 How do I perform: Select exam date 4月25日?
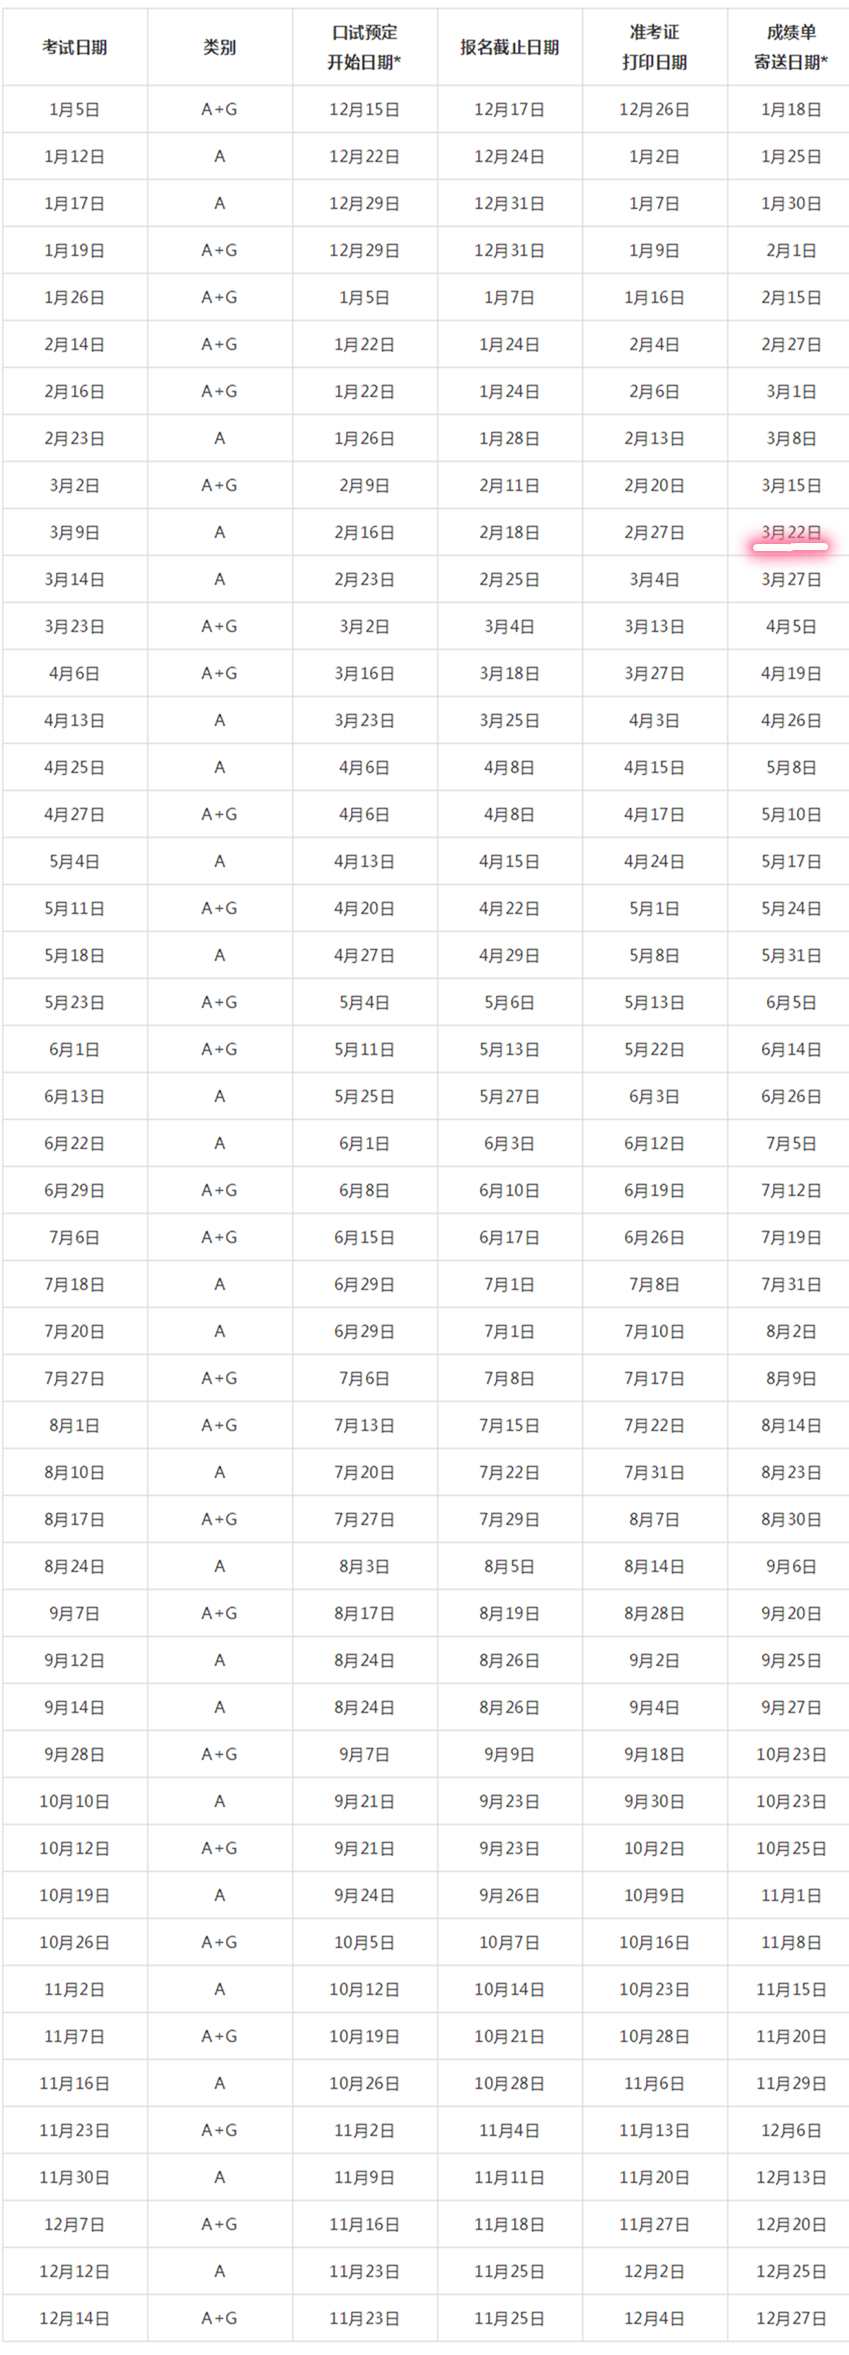click(x=75, y=767)
